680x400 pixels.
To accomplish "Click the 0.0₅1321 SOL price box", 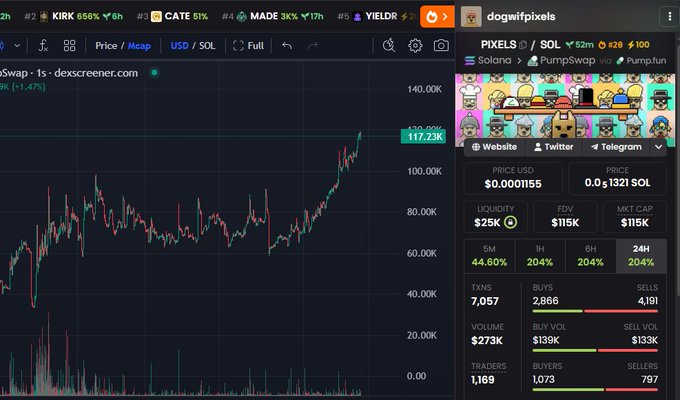I will click(618, 178).
